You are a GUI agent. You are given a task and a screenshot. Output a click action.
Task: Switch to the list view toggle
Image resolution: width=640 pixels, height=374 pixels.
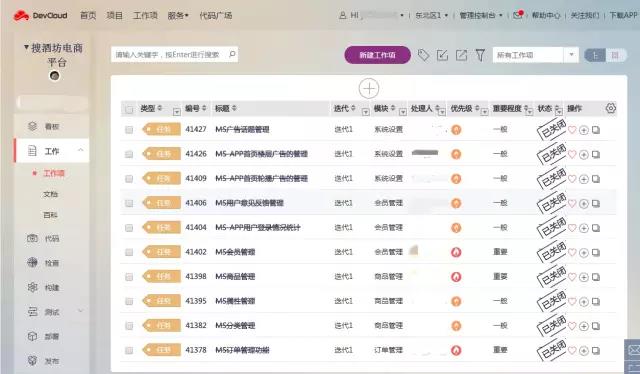click(595, 55)
